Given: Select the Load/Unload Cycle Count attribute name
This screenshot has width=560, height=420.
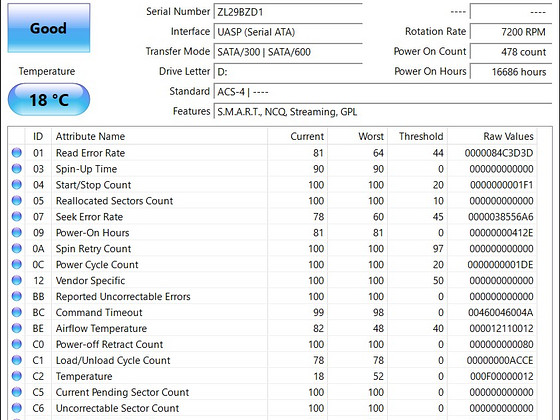Looking at the screenshot, I should [113, 360].
